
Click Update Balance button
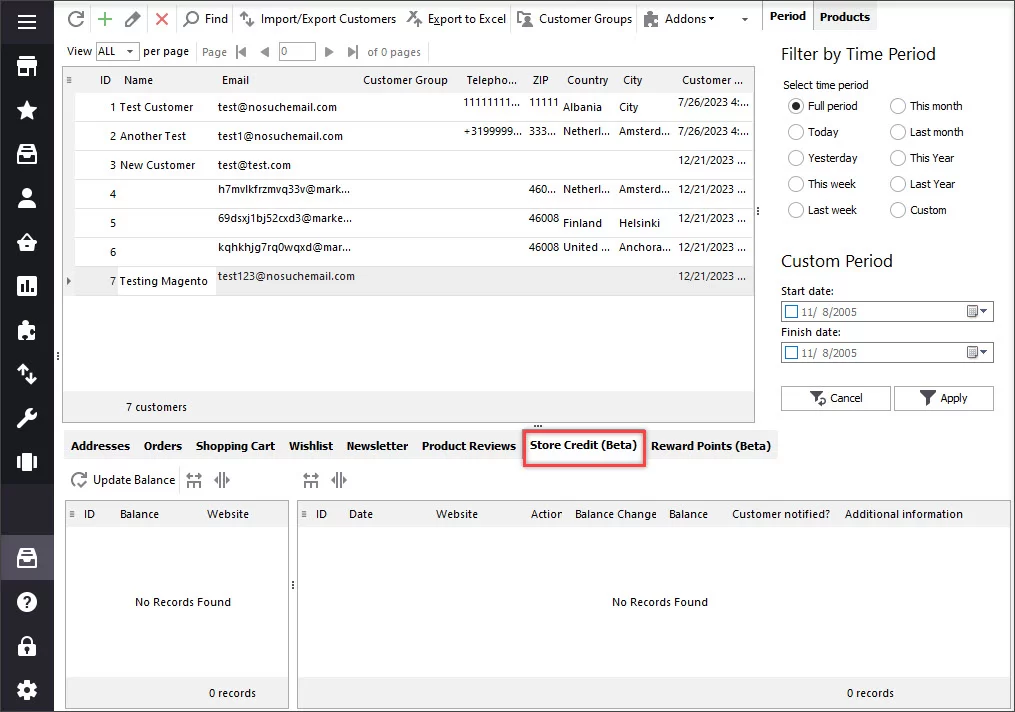[123, 480]
